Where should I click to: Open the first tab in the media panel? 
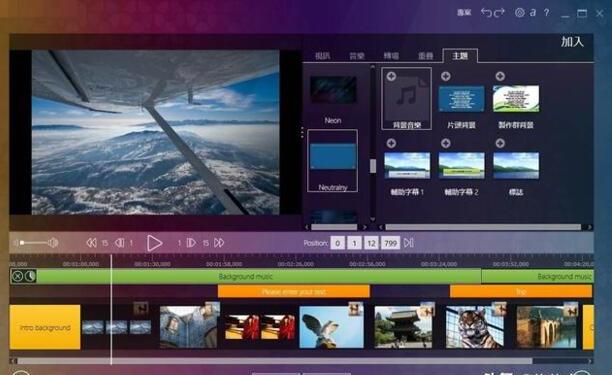323,56
